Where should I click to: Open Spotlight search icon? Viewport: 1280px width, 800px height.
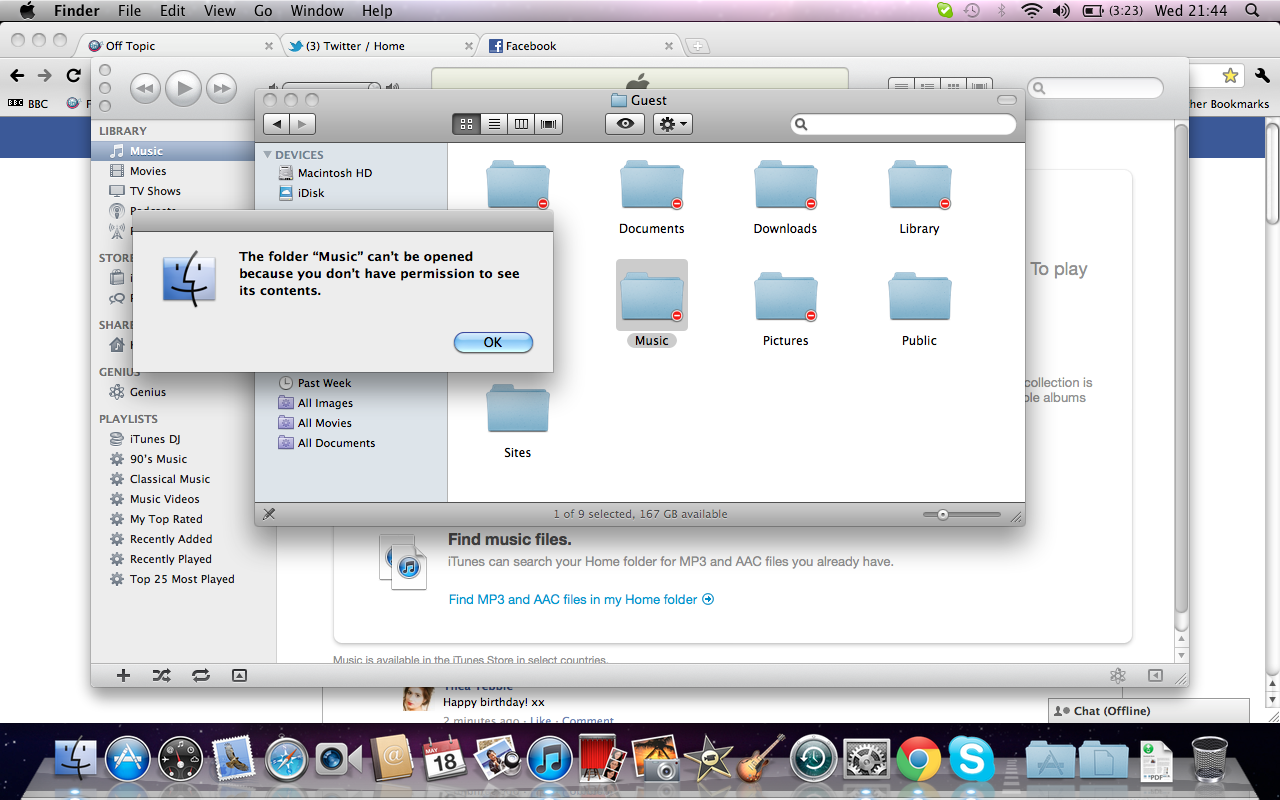click(x=1252, y=11)
